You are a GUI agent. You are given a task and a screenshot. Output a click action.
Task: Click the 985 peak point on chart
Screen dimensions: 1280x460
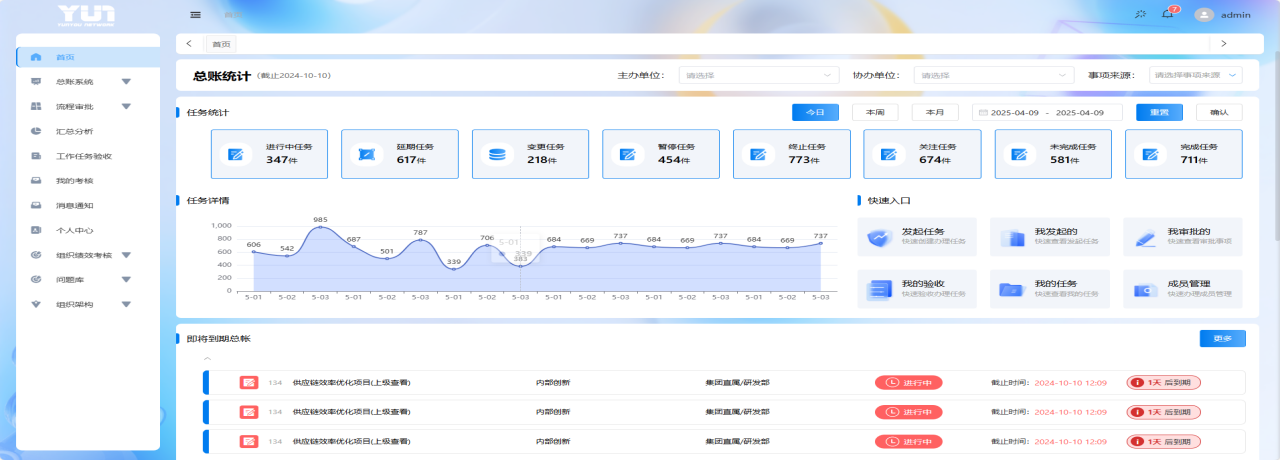pyautogui.click(x=320, y=228)
